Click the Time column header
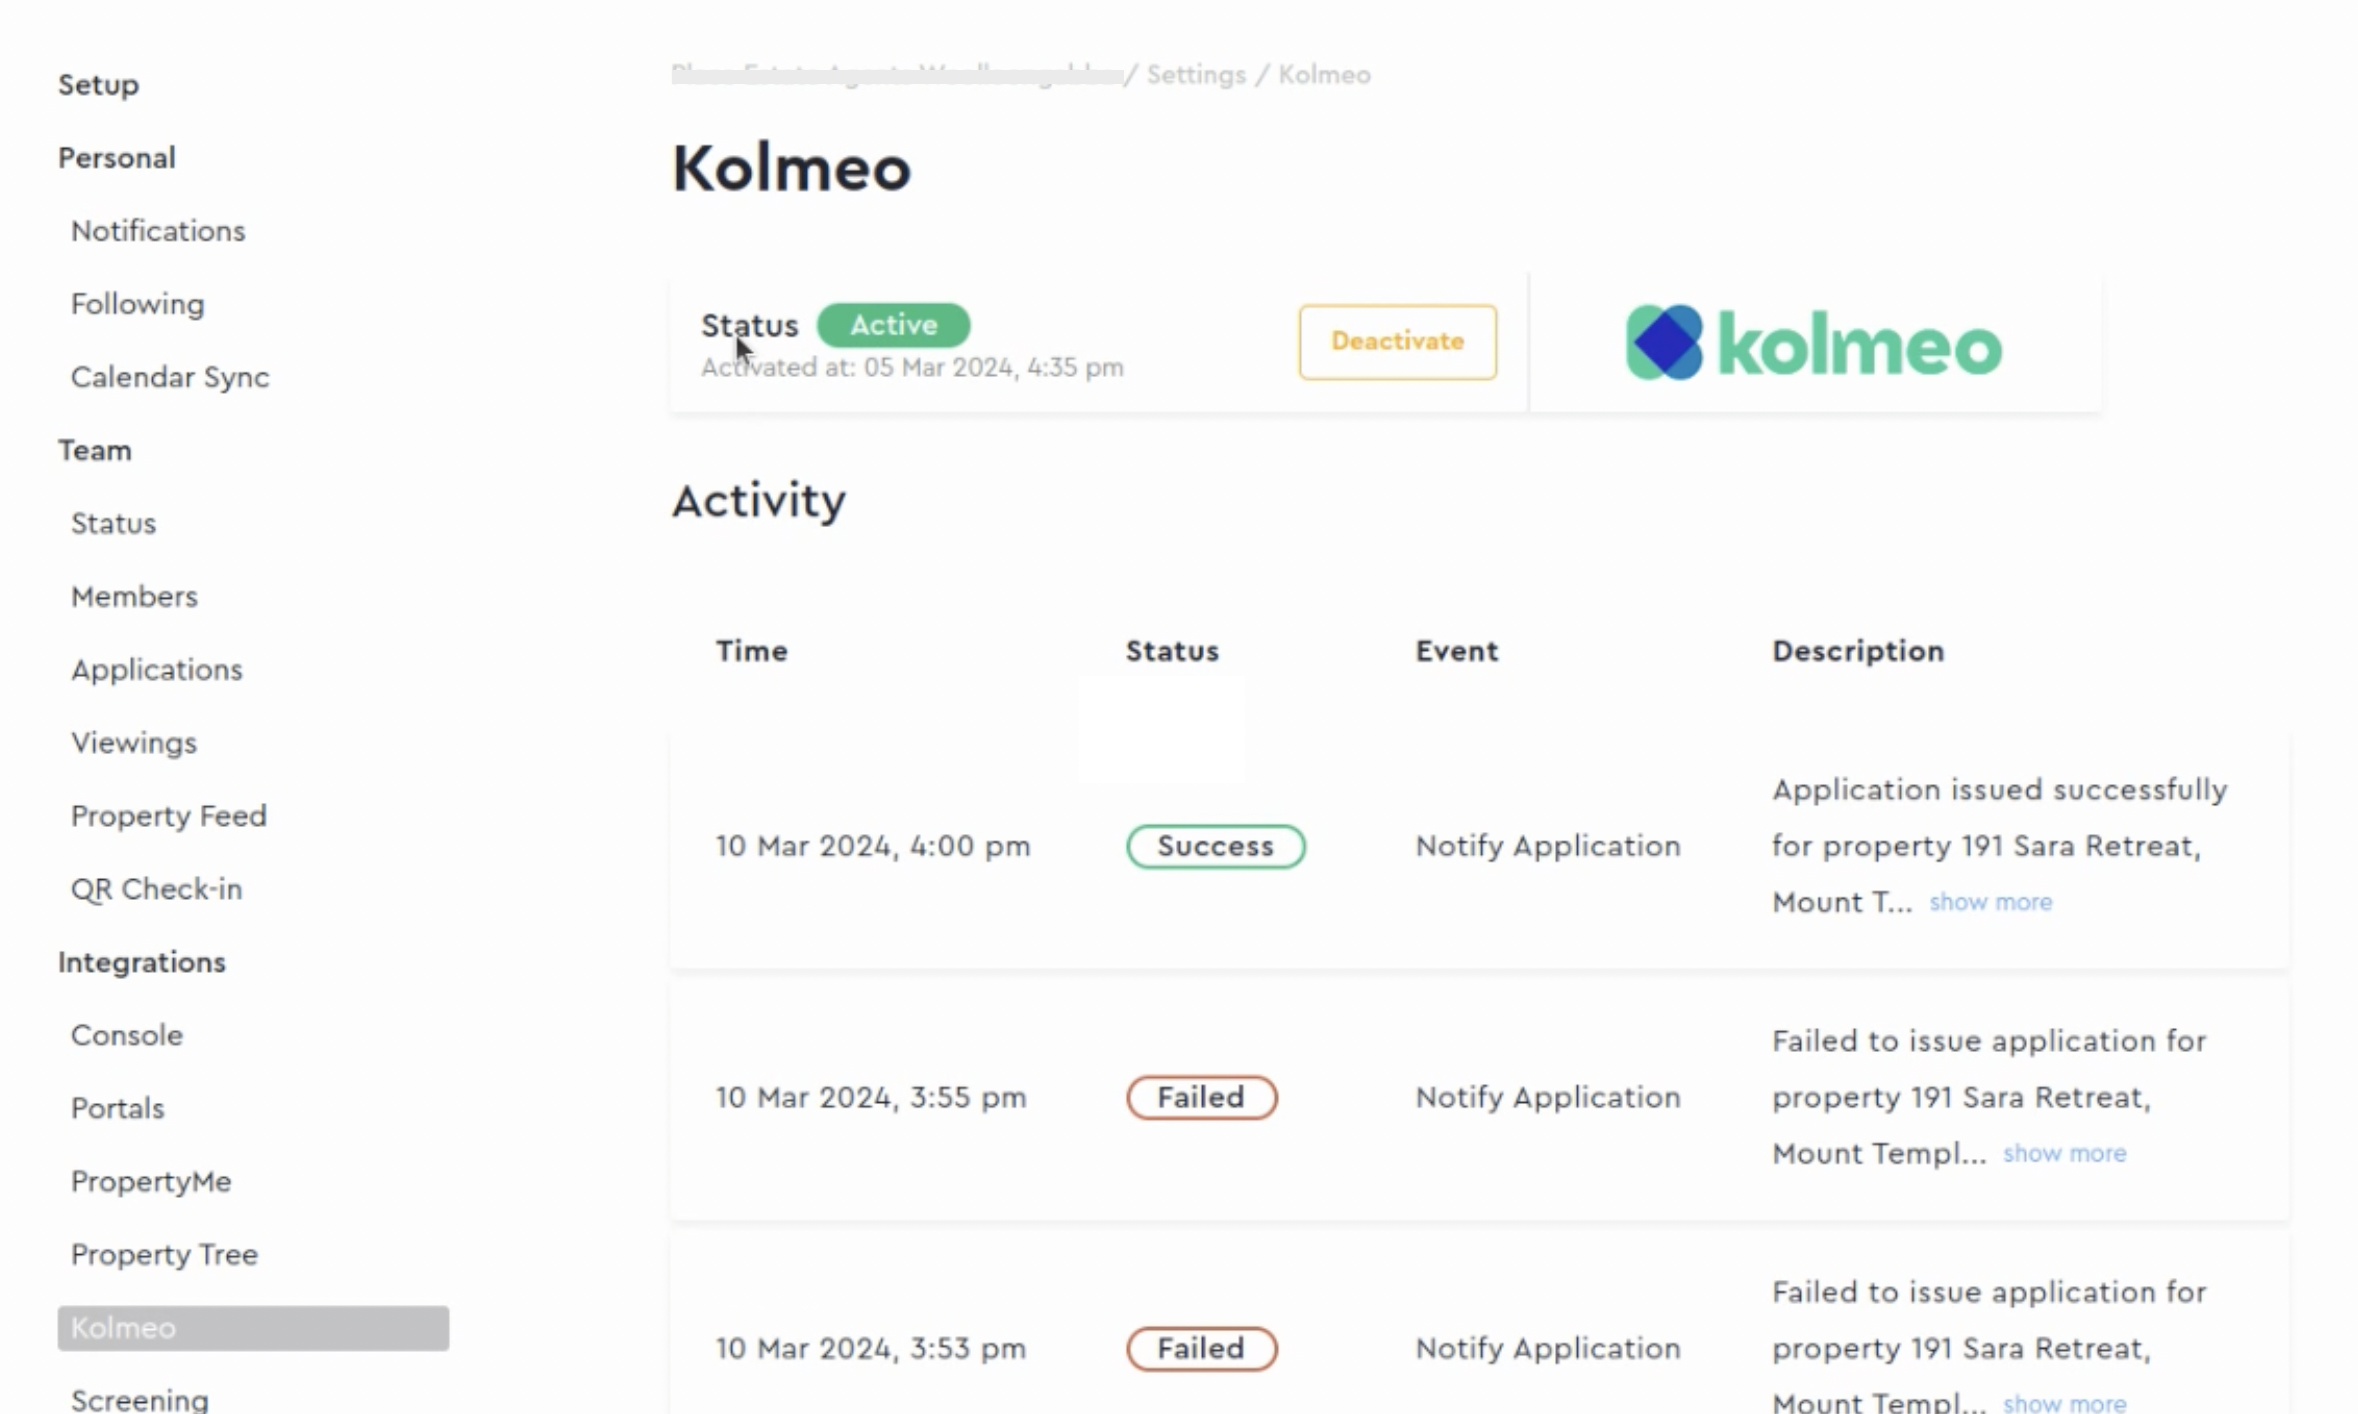The height and width of the screenshot is (1414, 2358). click(752, 651)
